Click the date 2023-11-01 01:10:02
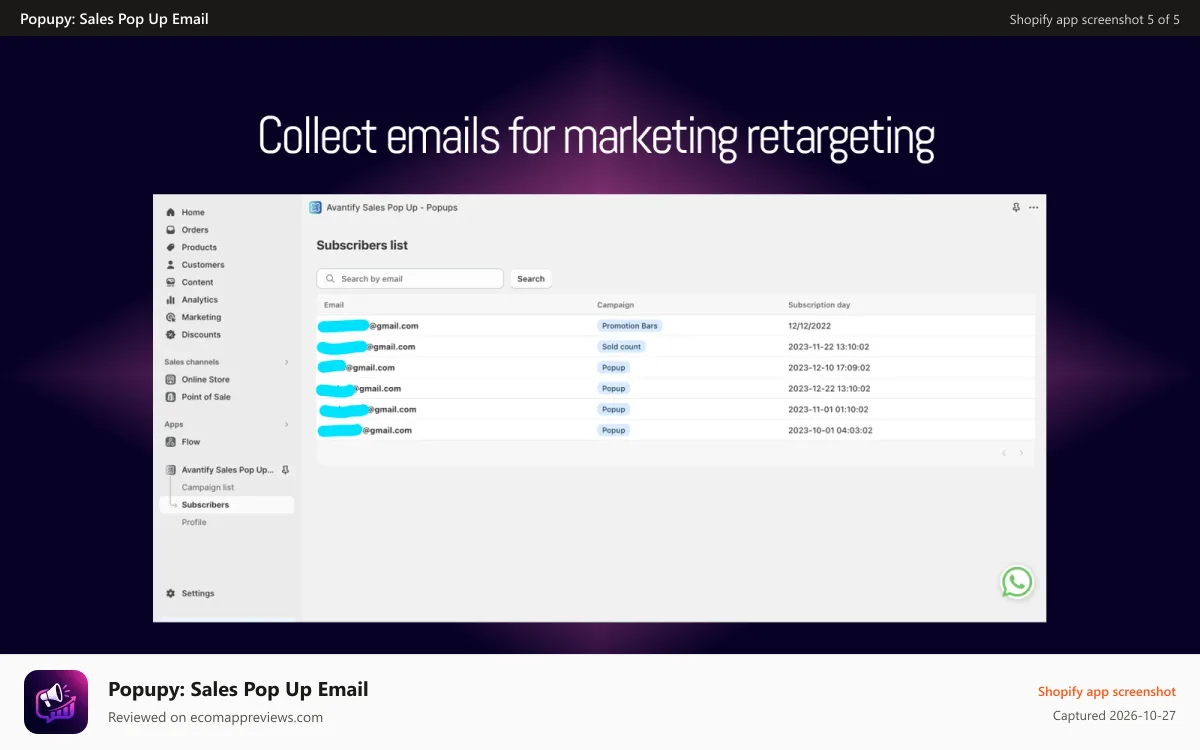 (828, 410)
